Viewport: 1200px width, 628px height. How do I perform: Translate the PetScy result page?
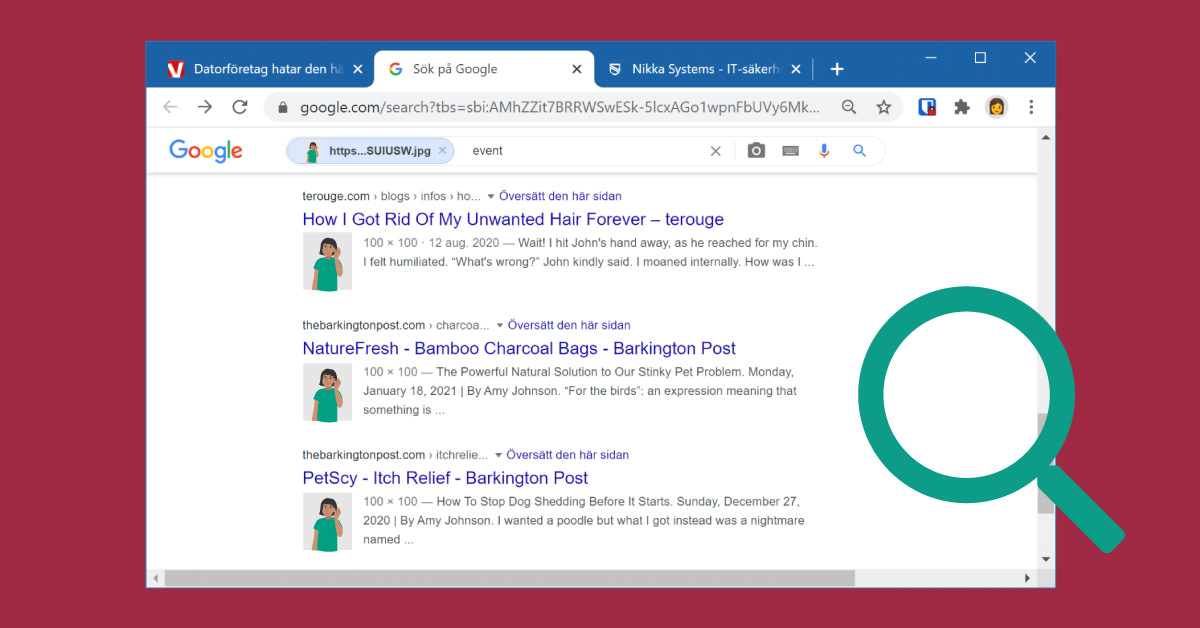click(568, 455)
